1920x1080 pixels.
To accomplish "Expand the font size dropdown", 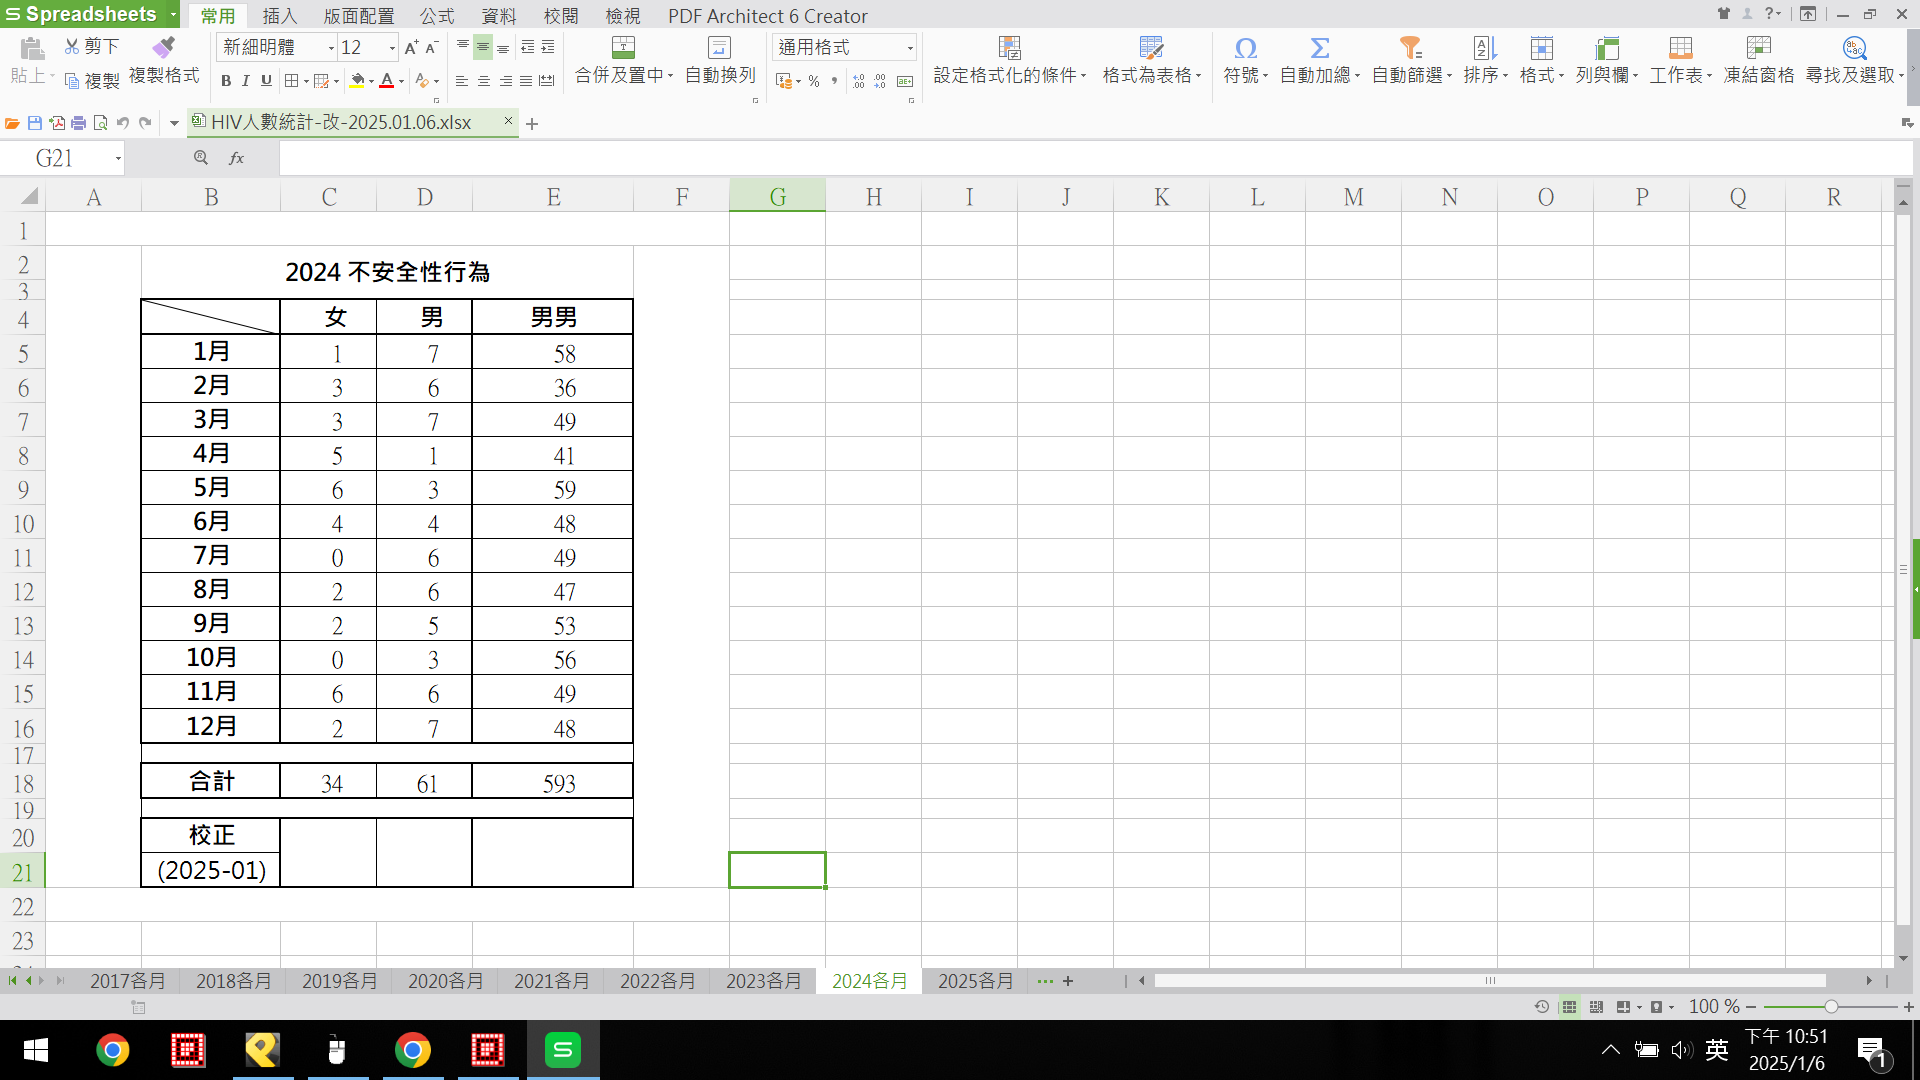I will [x=392, y=48].
